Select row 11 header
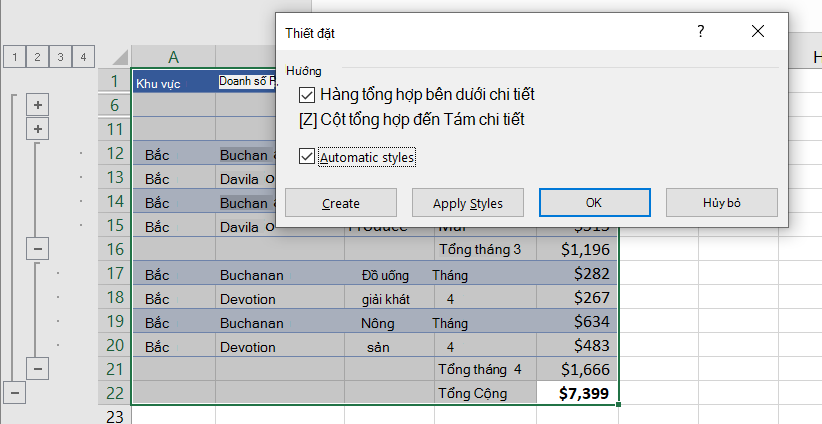Screen dimensions: 822x424 point(115,129)
